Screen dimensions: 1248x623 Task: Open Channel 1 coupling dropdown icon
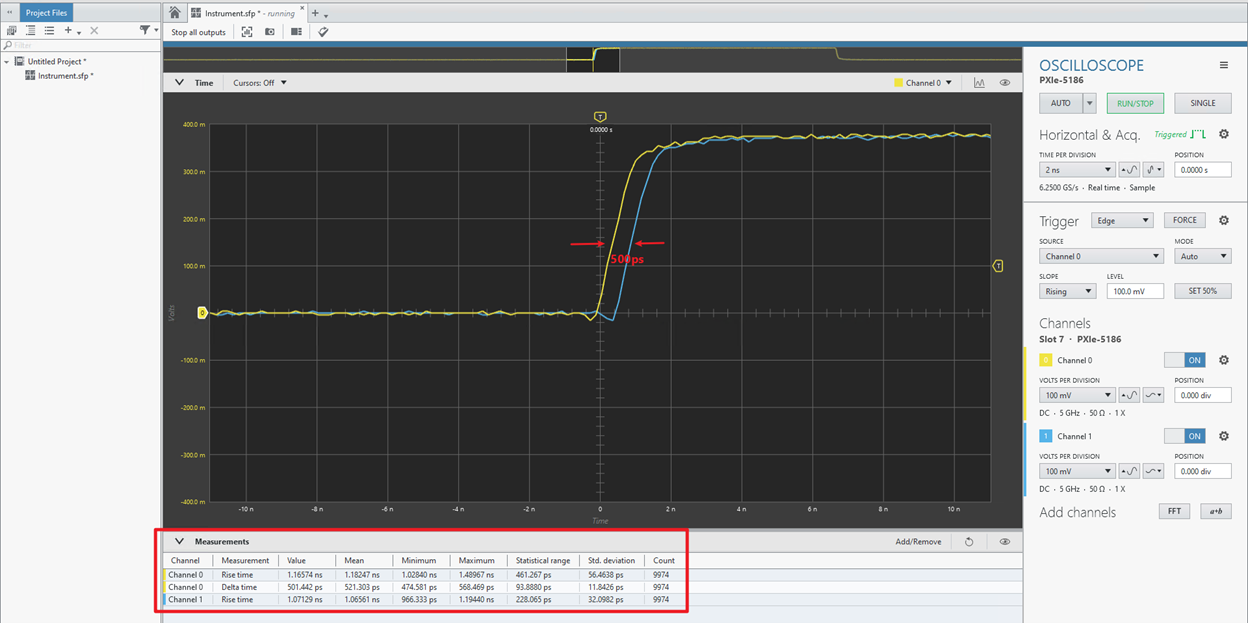coord(1154,471)
